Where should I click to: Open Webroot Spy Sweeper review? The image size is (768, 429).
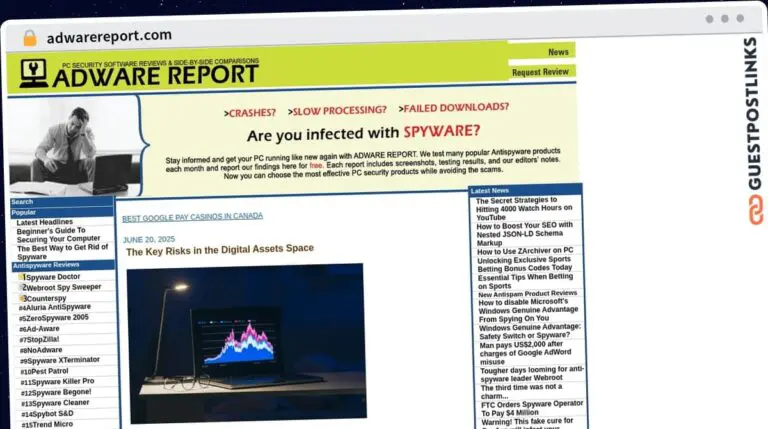62,287
